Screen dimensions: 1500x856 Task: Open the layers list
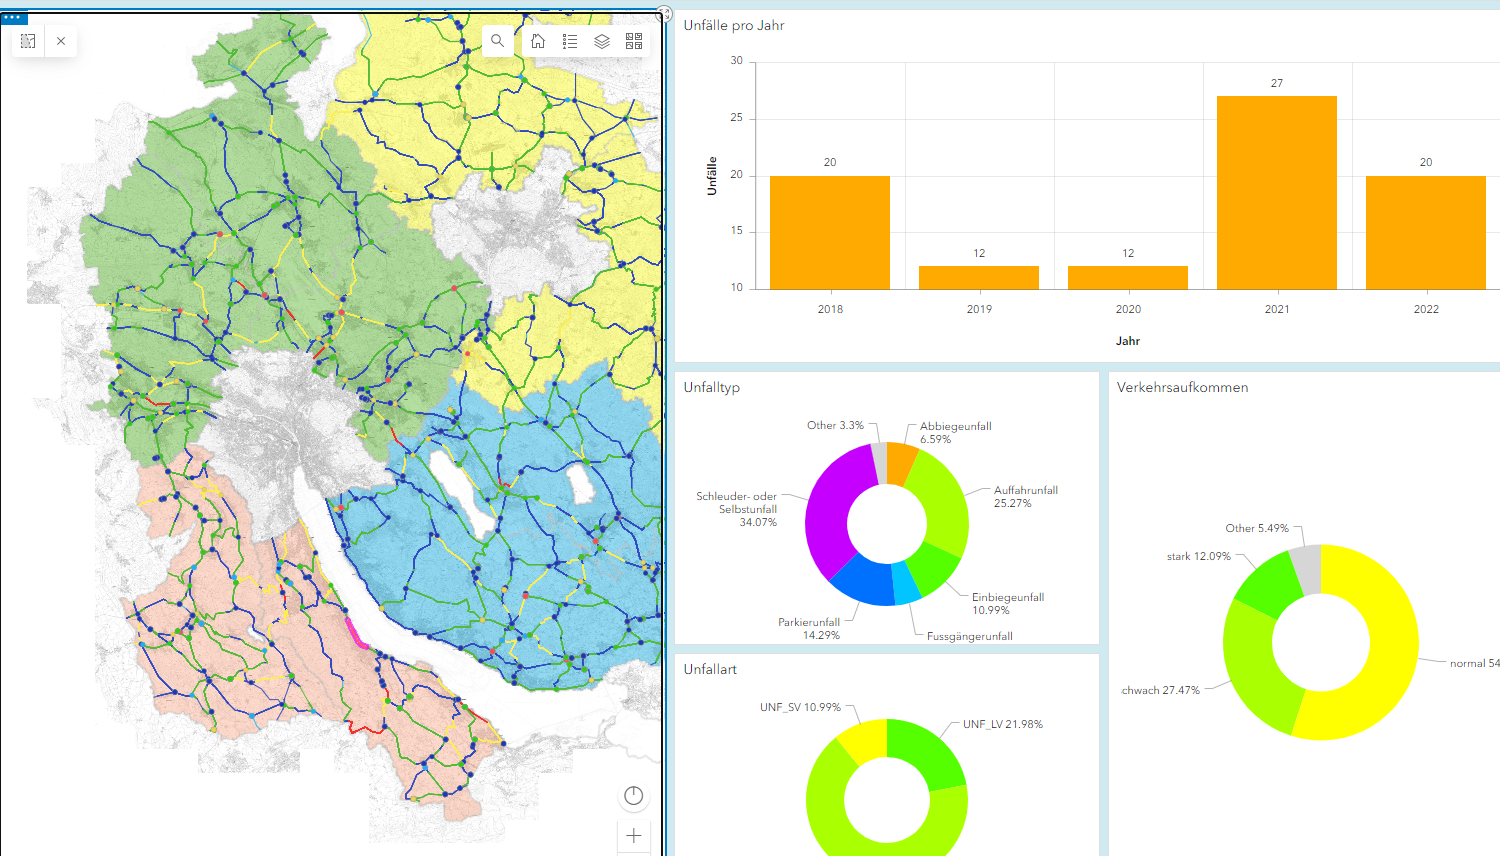tap(602, 41)
